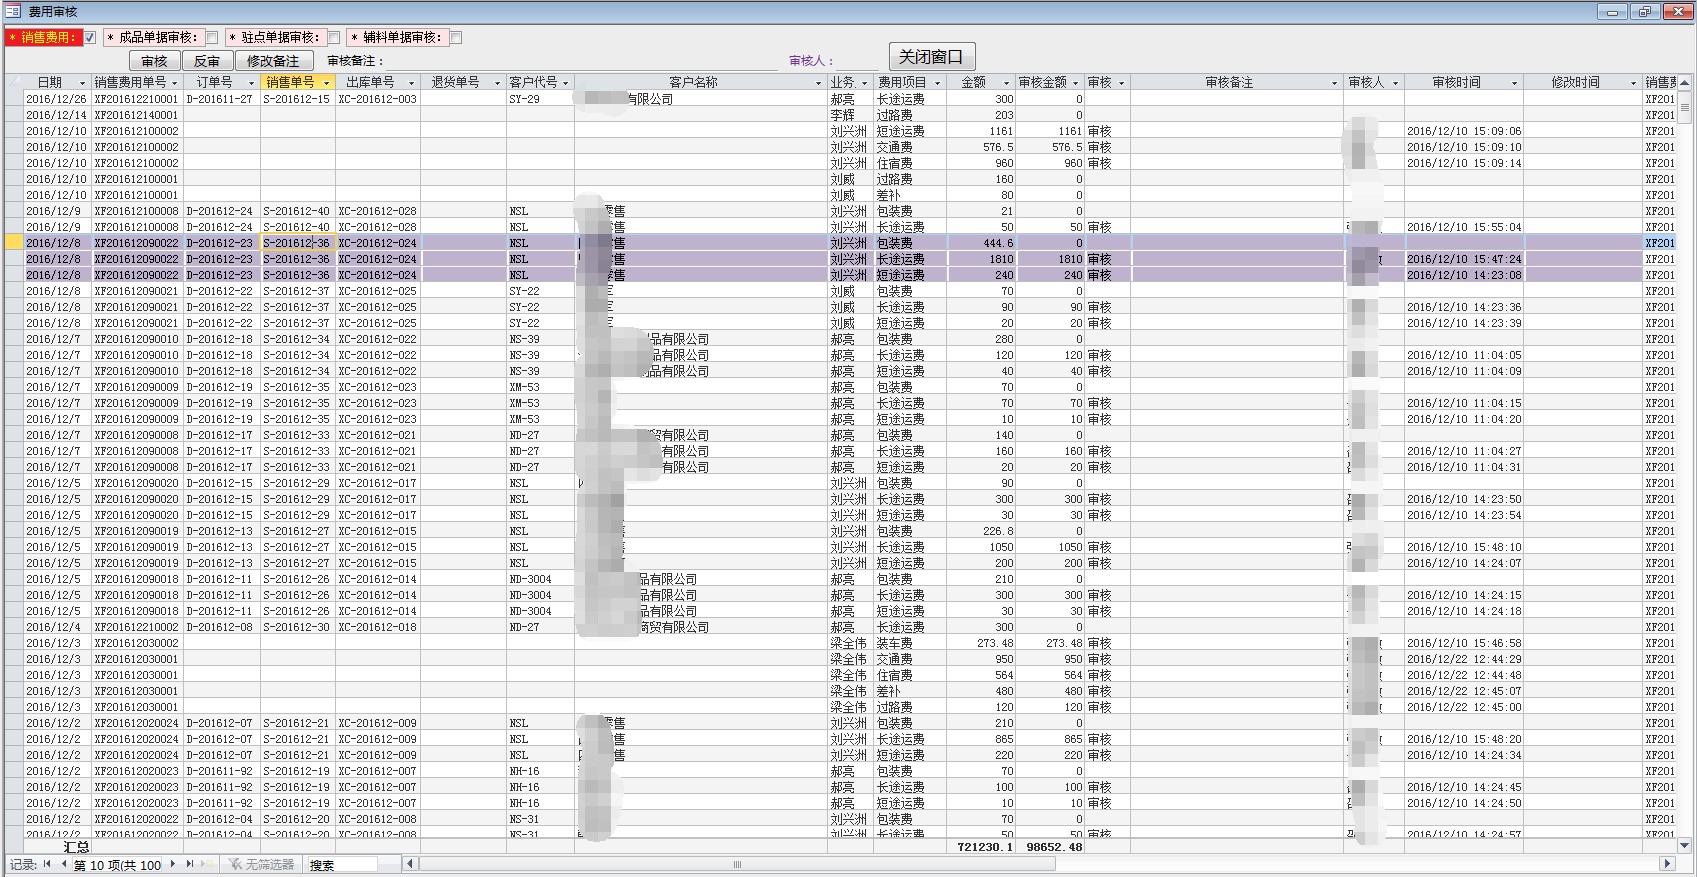Select cell XF201612210001 dated 2016/12/26
The width and height of the screenshot is (1697, 877).
tap(137, 99)
